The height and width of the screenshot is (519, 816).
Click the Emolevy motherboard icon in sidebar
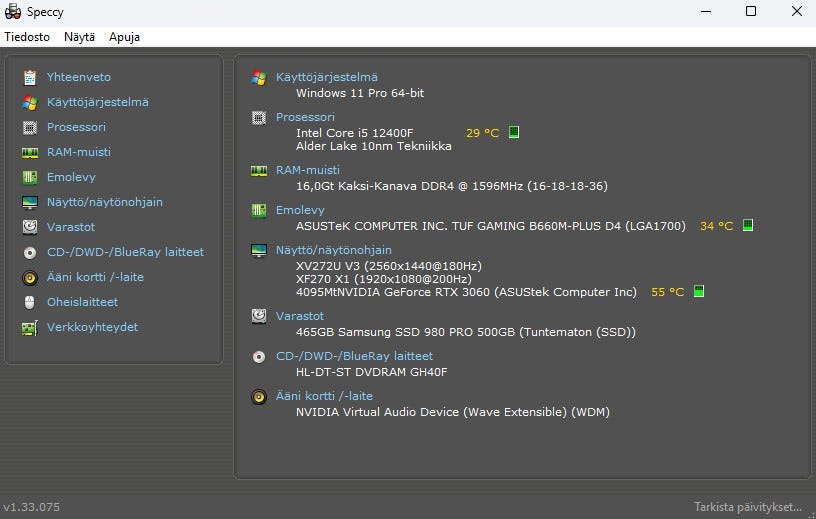coord(30,177)
